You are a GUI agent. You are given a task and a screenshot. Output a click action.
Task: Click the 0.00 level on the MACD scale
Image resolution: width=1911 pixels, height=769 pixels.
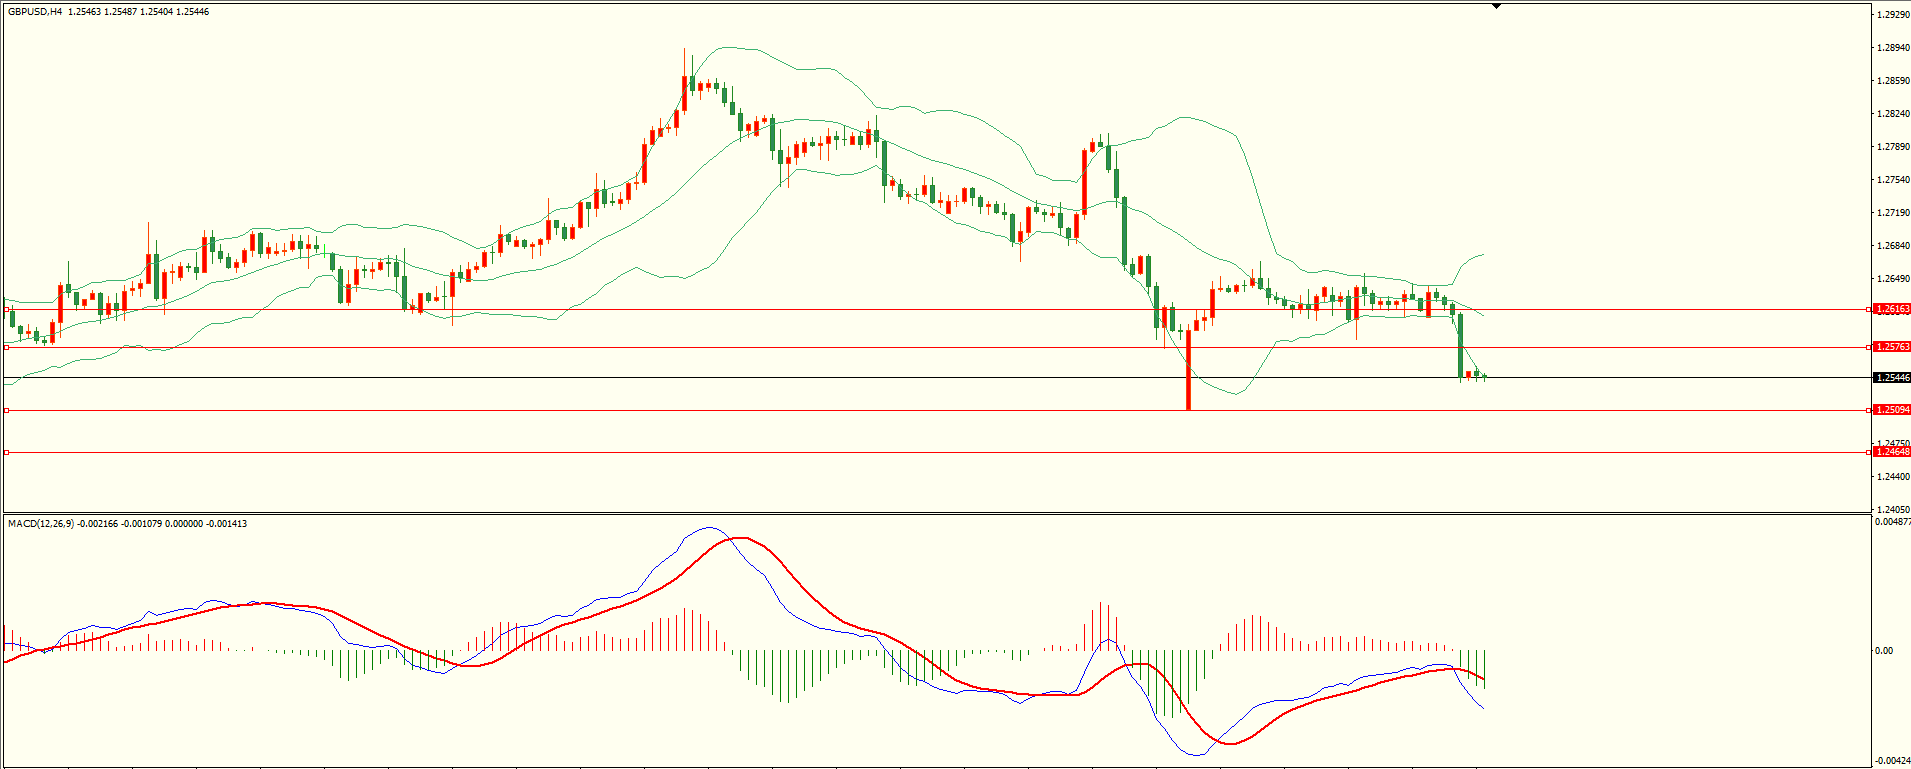point(1884,651)
